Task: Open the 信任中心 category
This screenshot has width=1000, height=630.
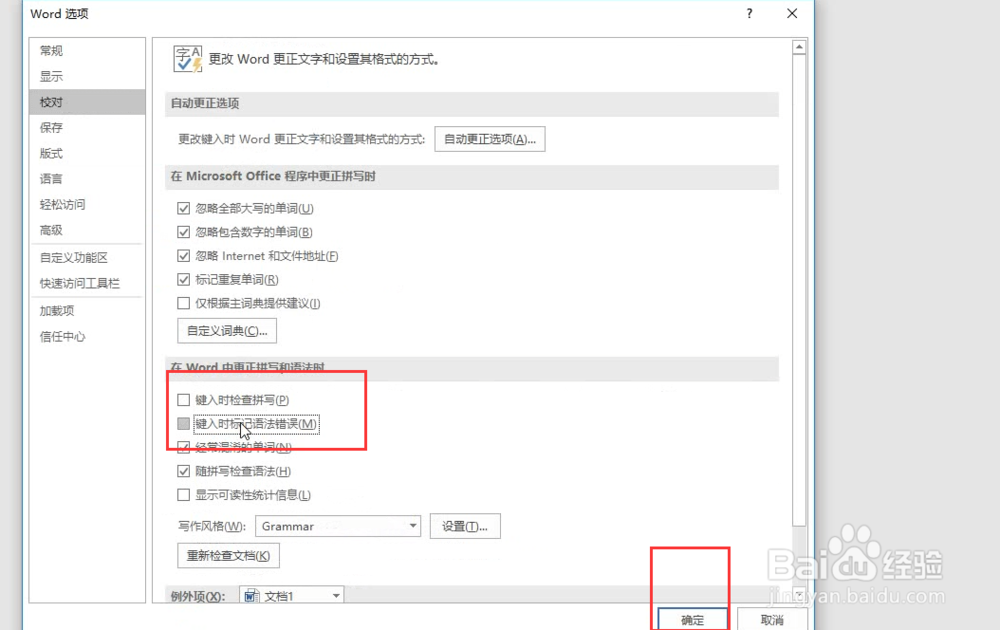Action: pyautogui.click(x=87, y=337)
